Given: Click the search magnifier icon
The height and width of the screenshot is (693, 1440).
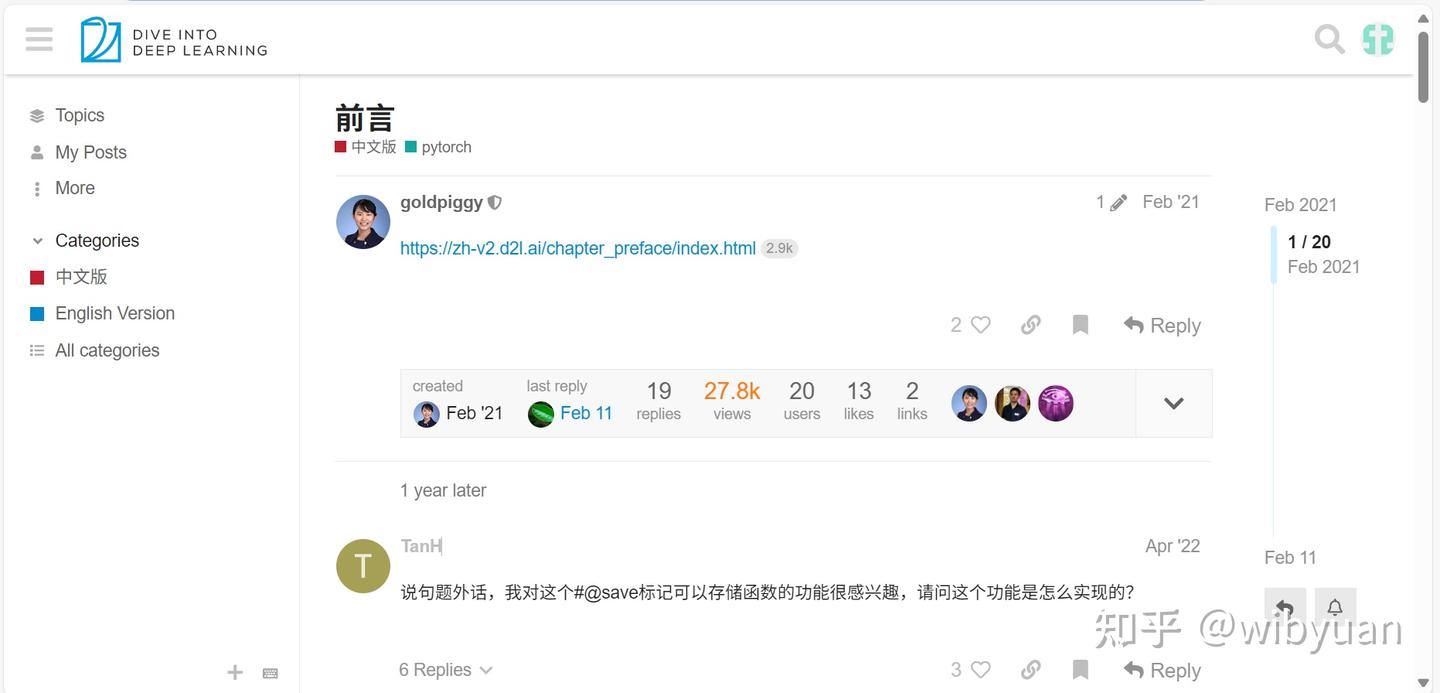Looking at the screenshot, I should [x=1329, y=39].
